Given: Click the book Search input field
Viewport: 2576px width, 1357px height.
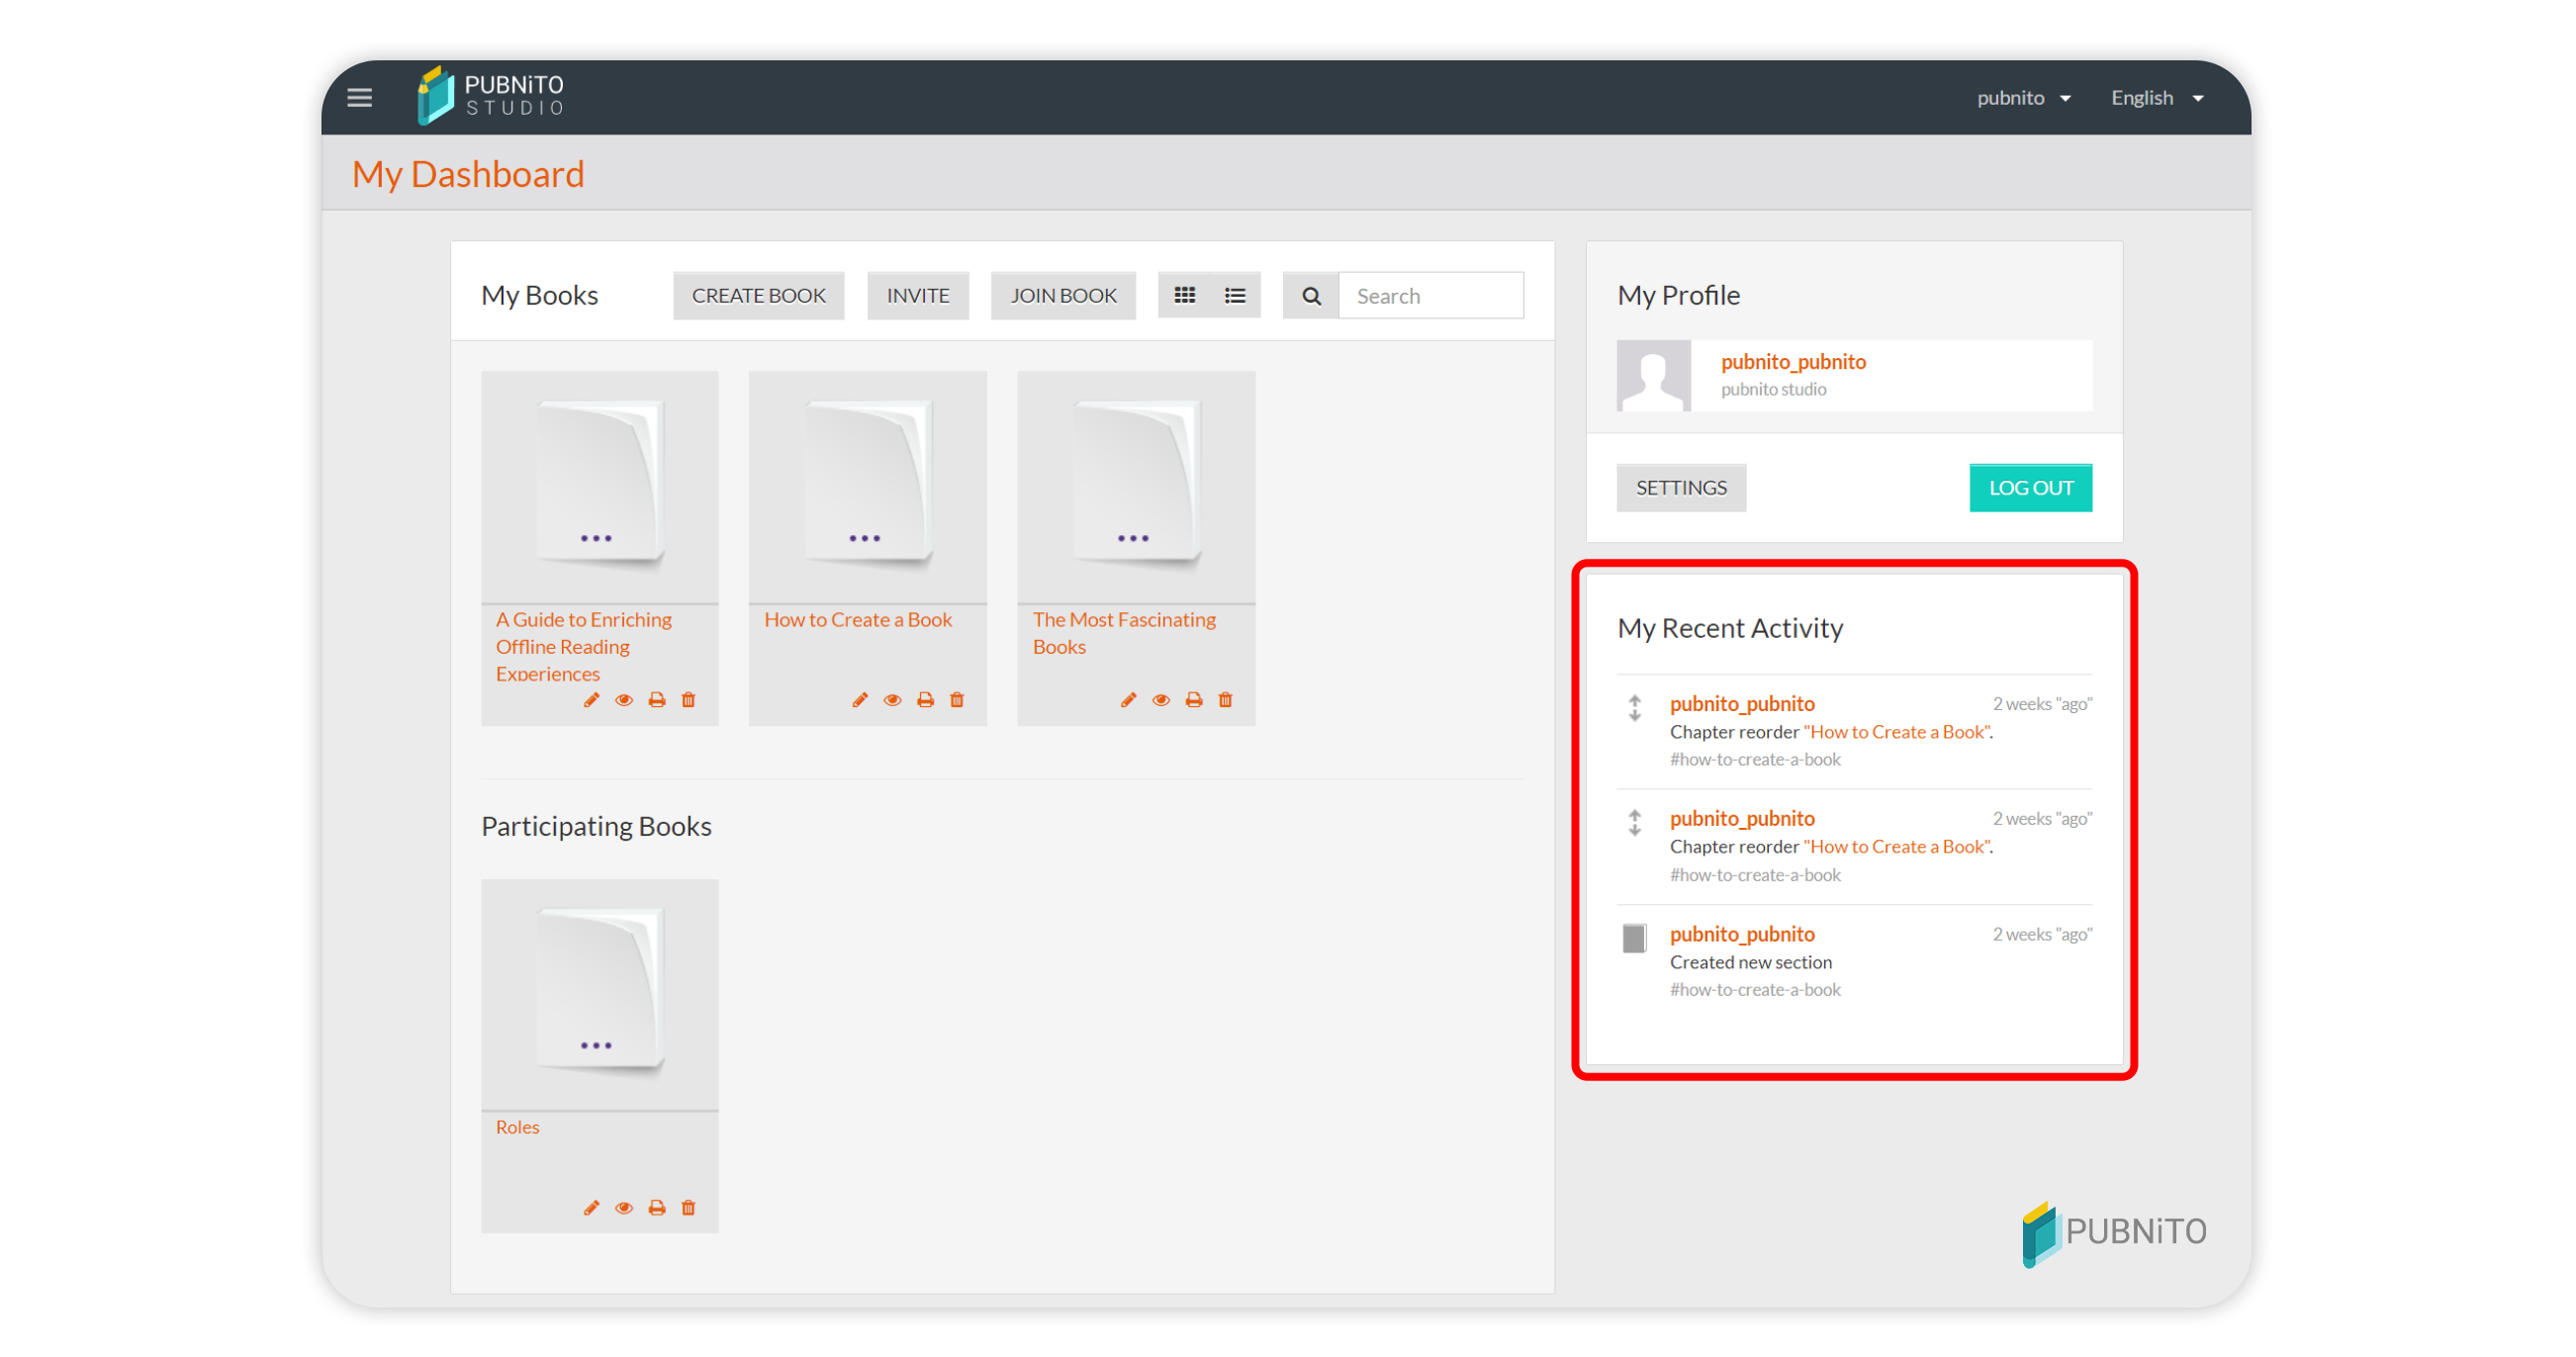Looking at the screenshot, I should click(1430, 296).
